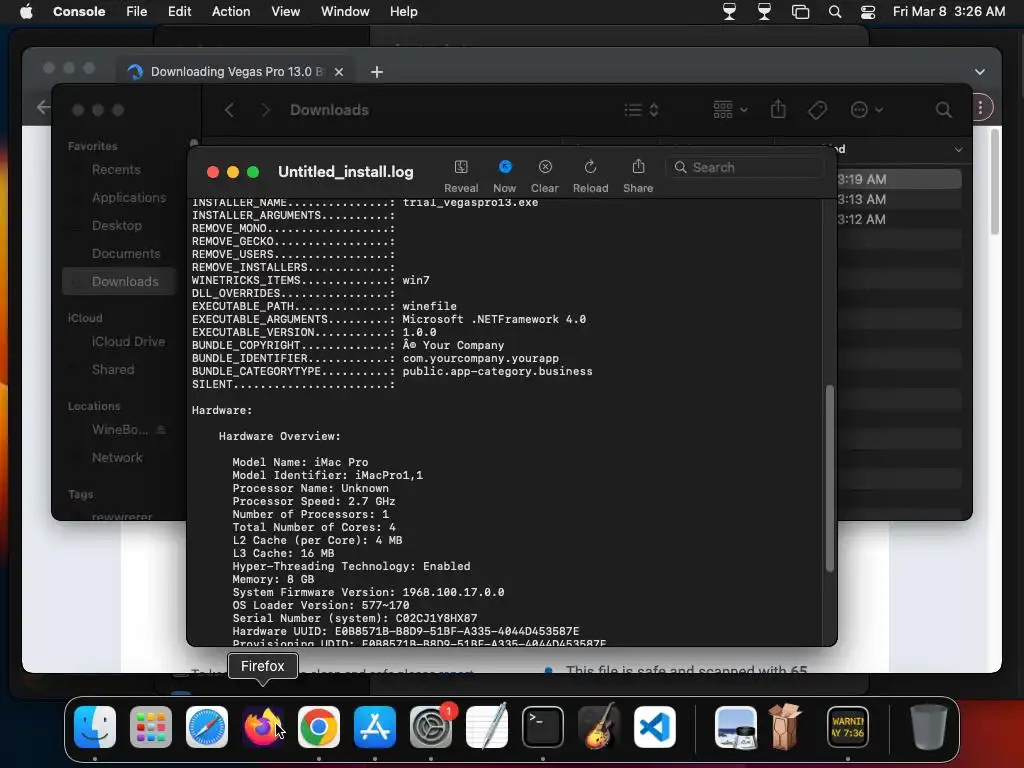1024x768 pixels.
Task: Open the Finder more actions dropdown
Action: coord(867,110)
